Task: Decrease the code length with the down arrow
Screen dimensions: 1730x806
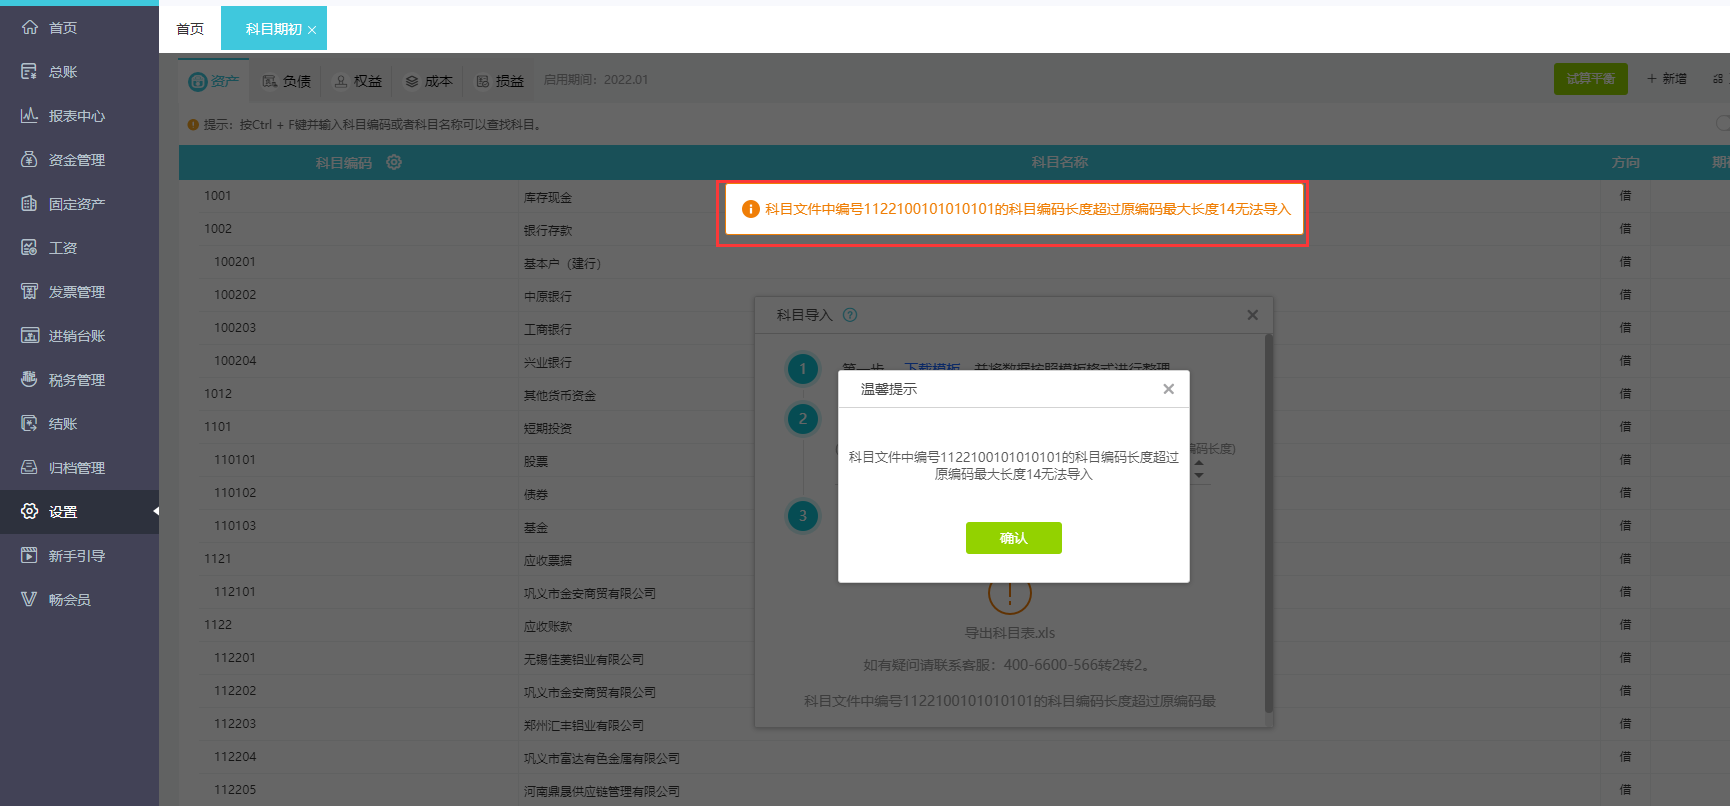Action: 1199,475
